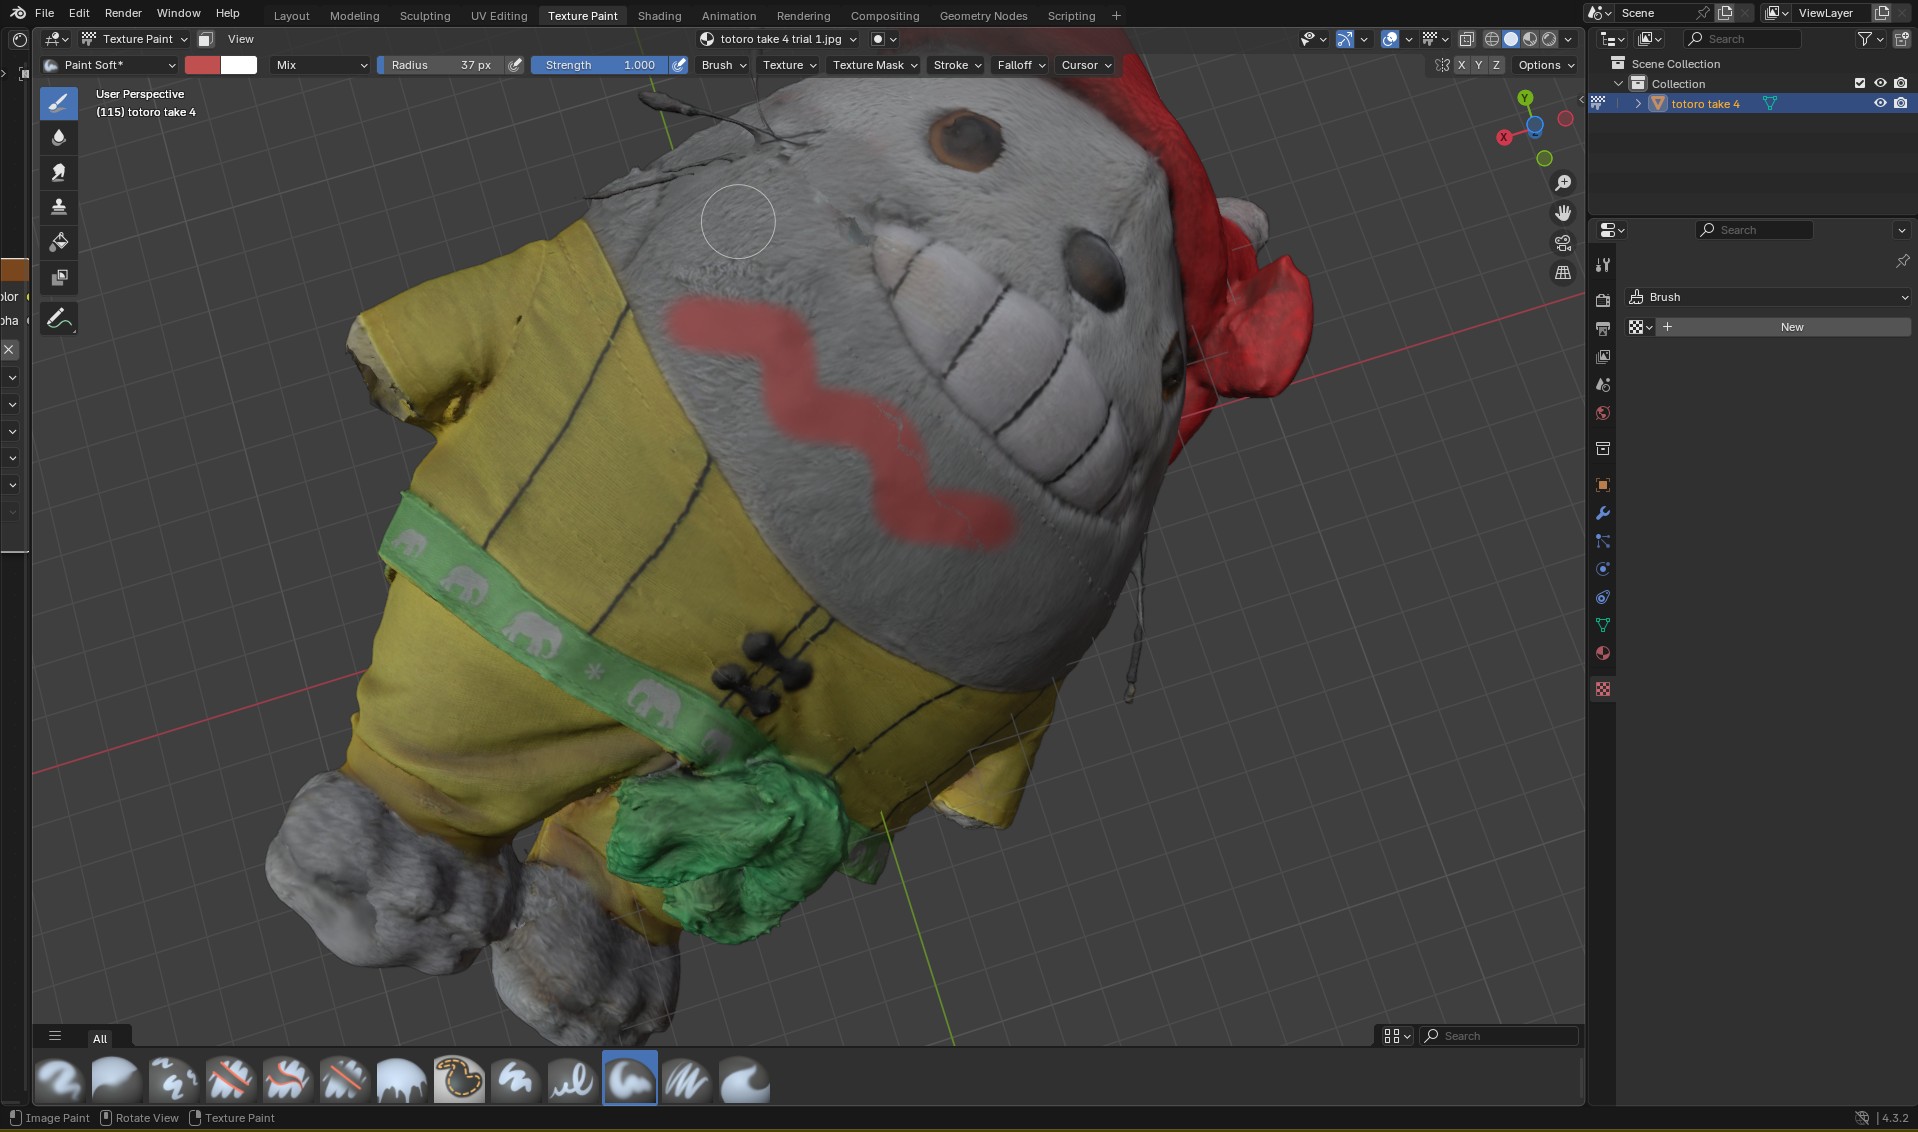The height and width of the screenshot is (1132, 1918).
Task: Select the Smear tool
Action: (59, 173)
